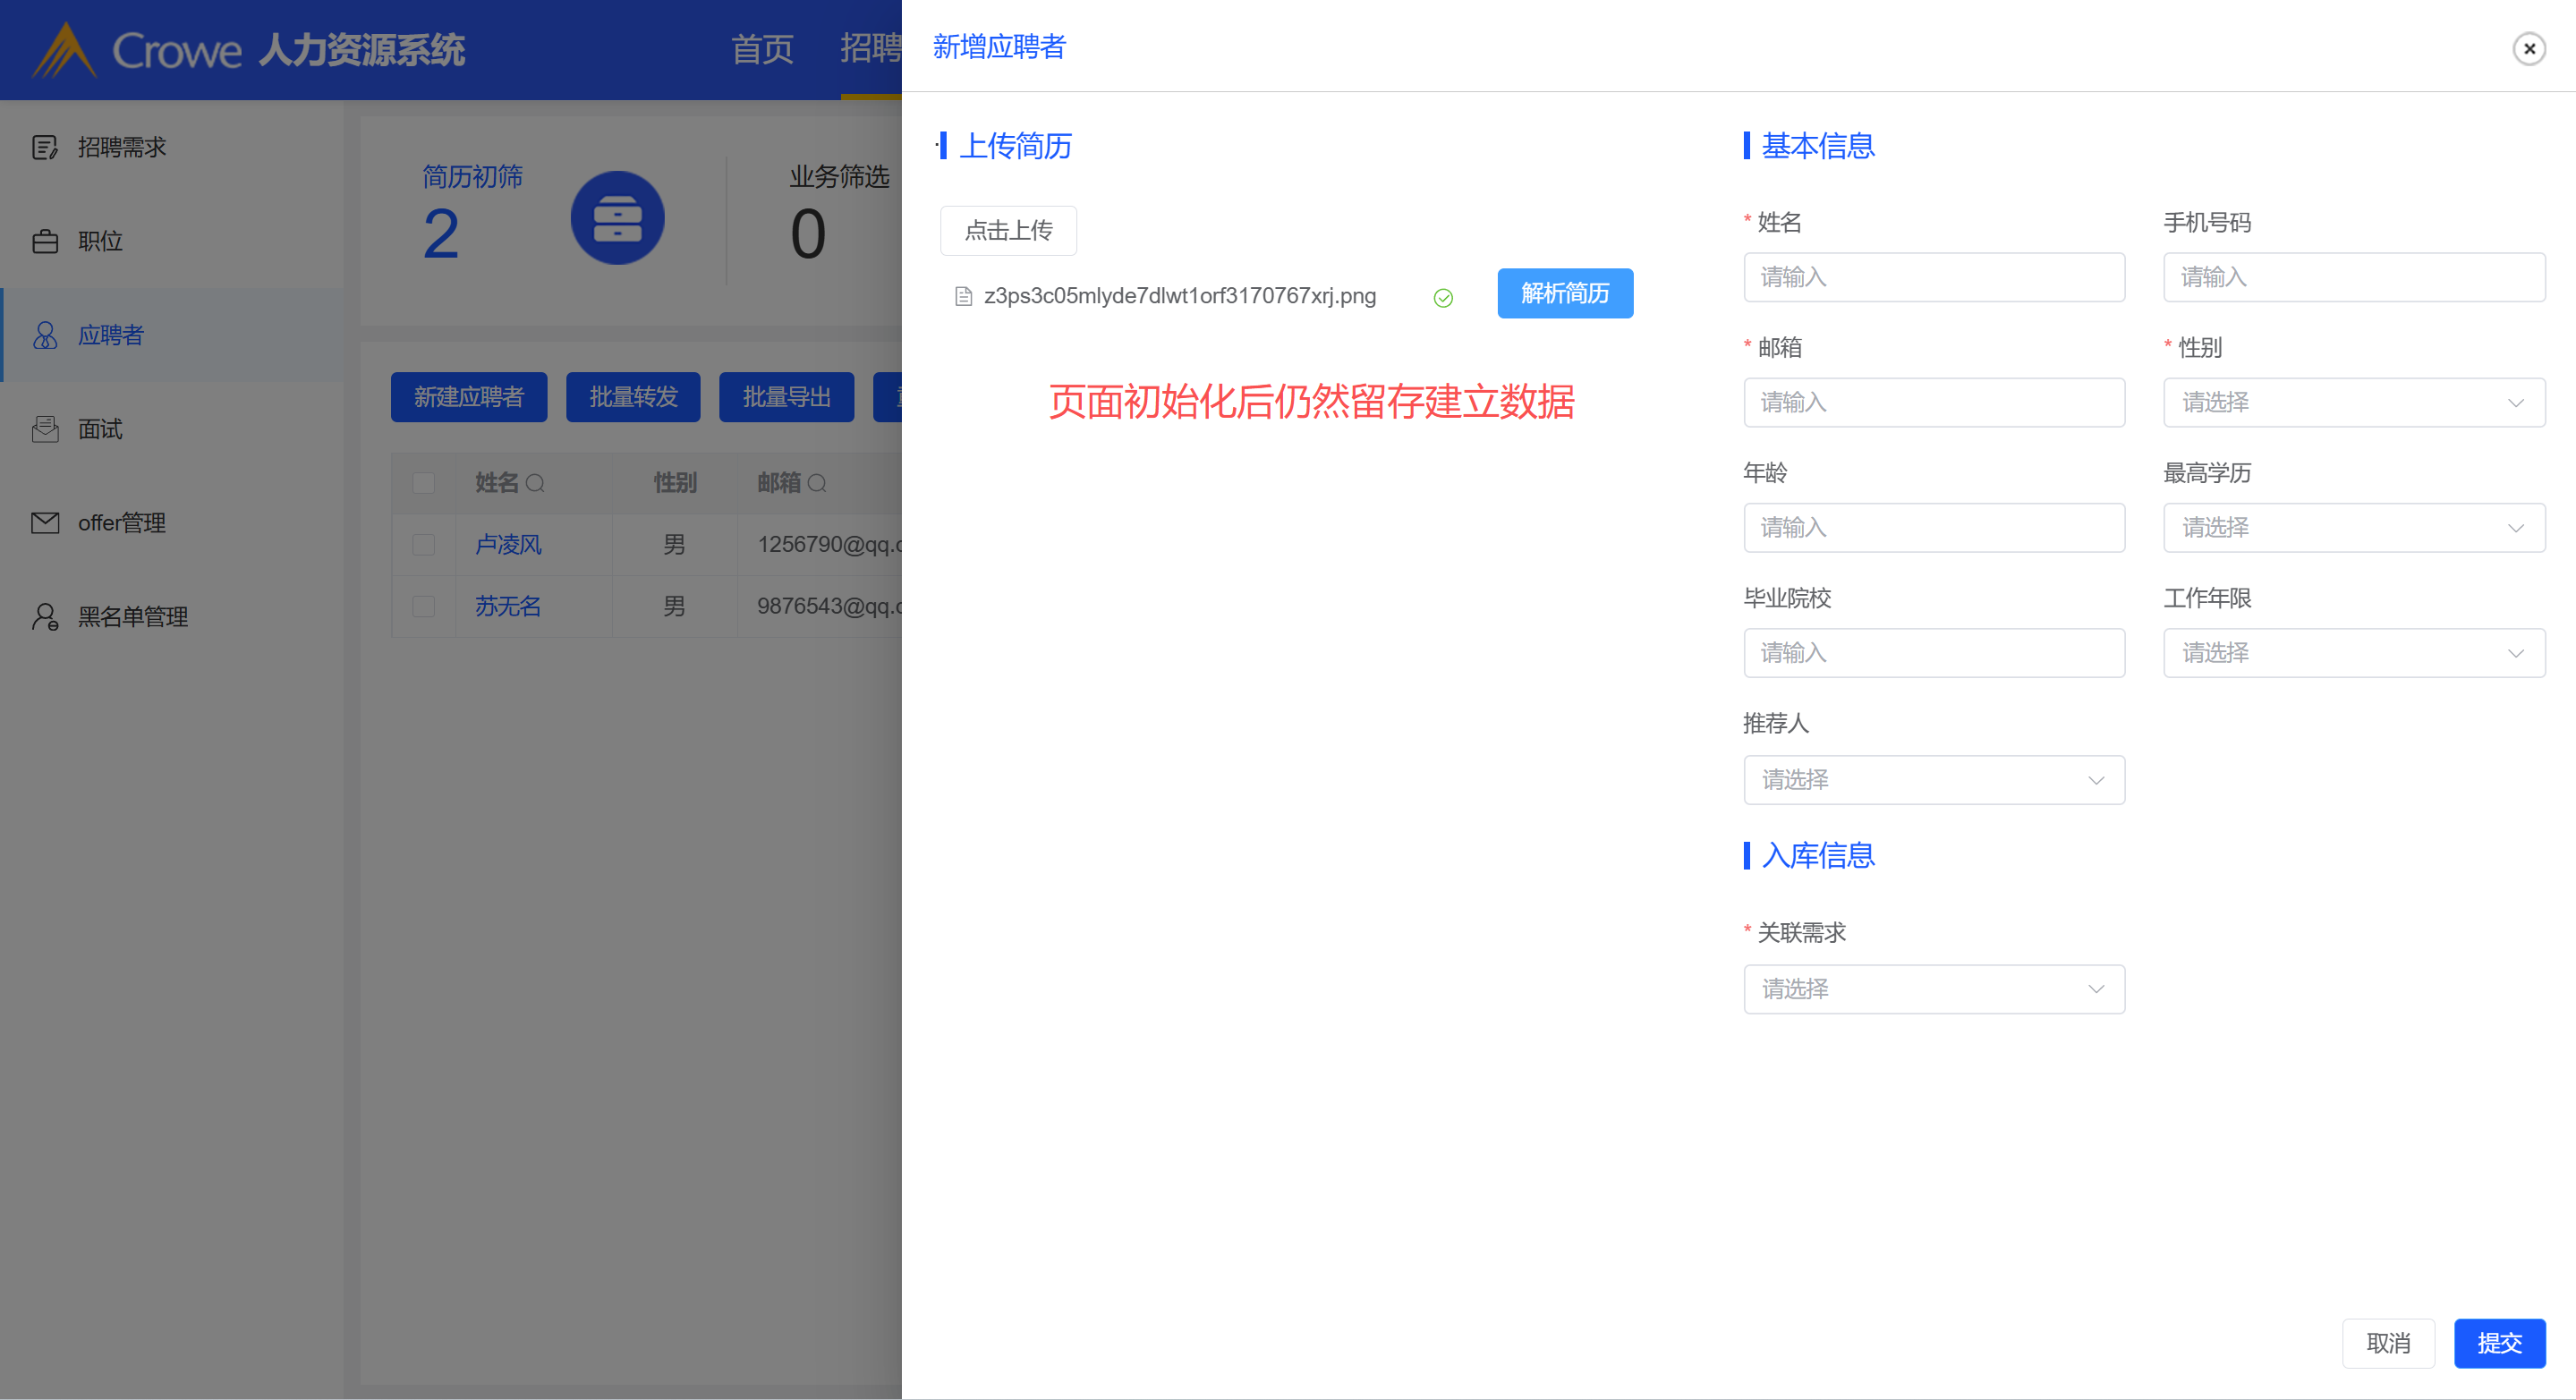The width and height of the screenshot is (2576, 1400).
Task: Open the 关联需求 select box
Action: [1933, 990]
